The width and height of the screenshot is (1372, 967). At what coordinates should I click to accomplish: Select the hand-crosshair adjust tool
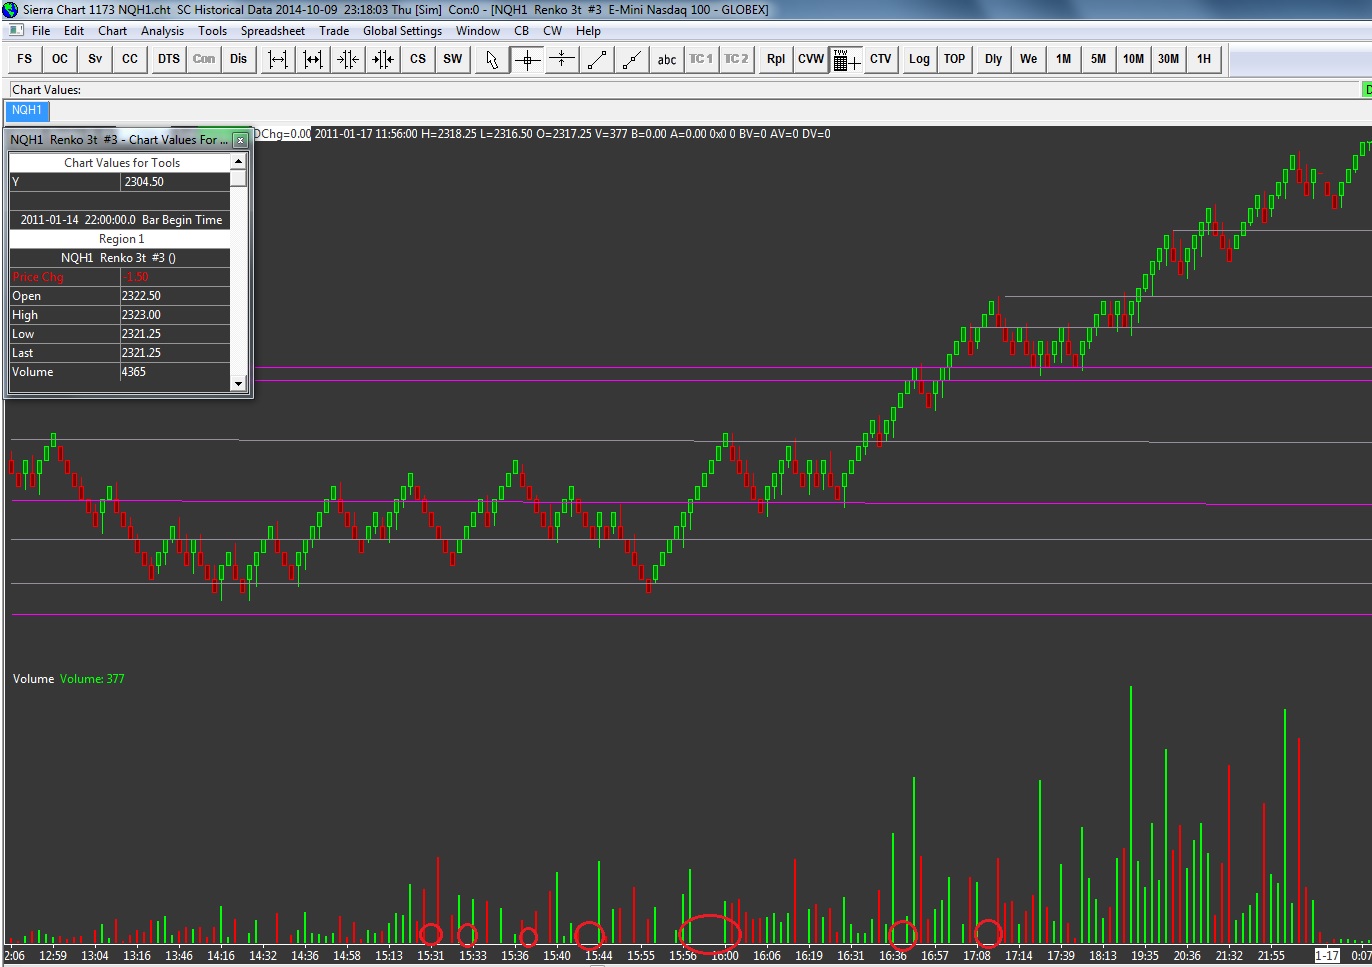[562, 59]
